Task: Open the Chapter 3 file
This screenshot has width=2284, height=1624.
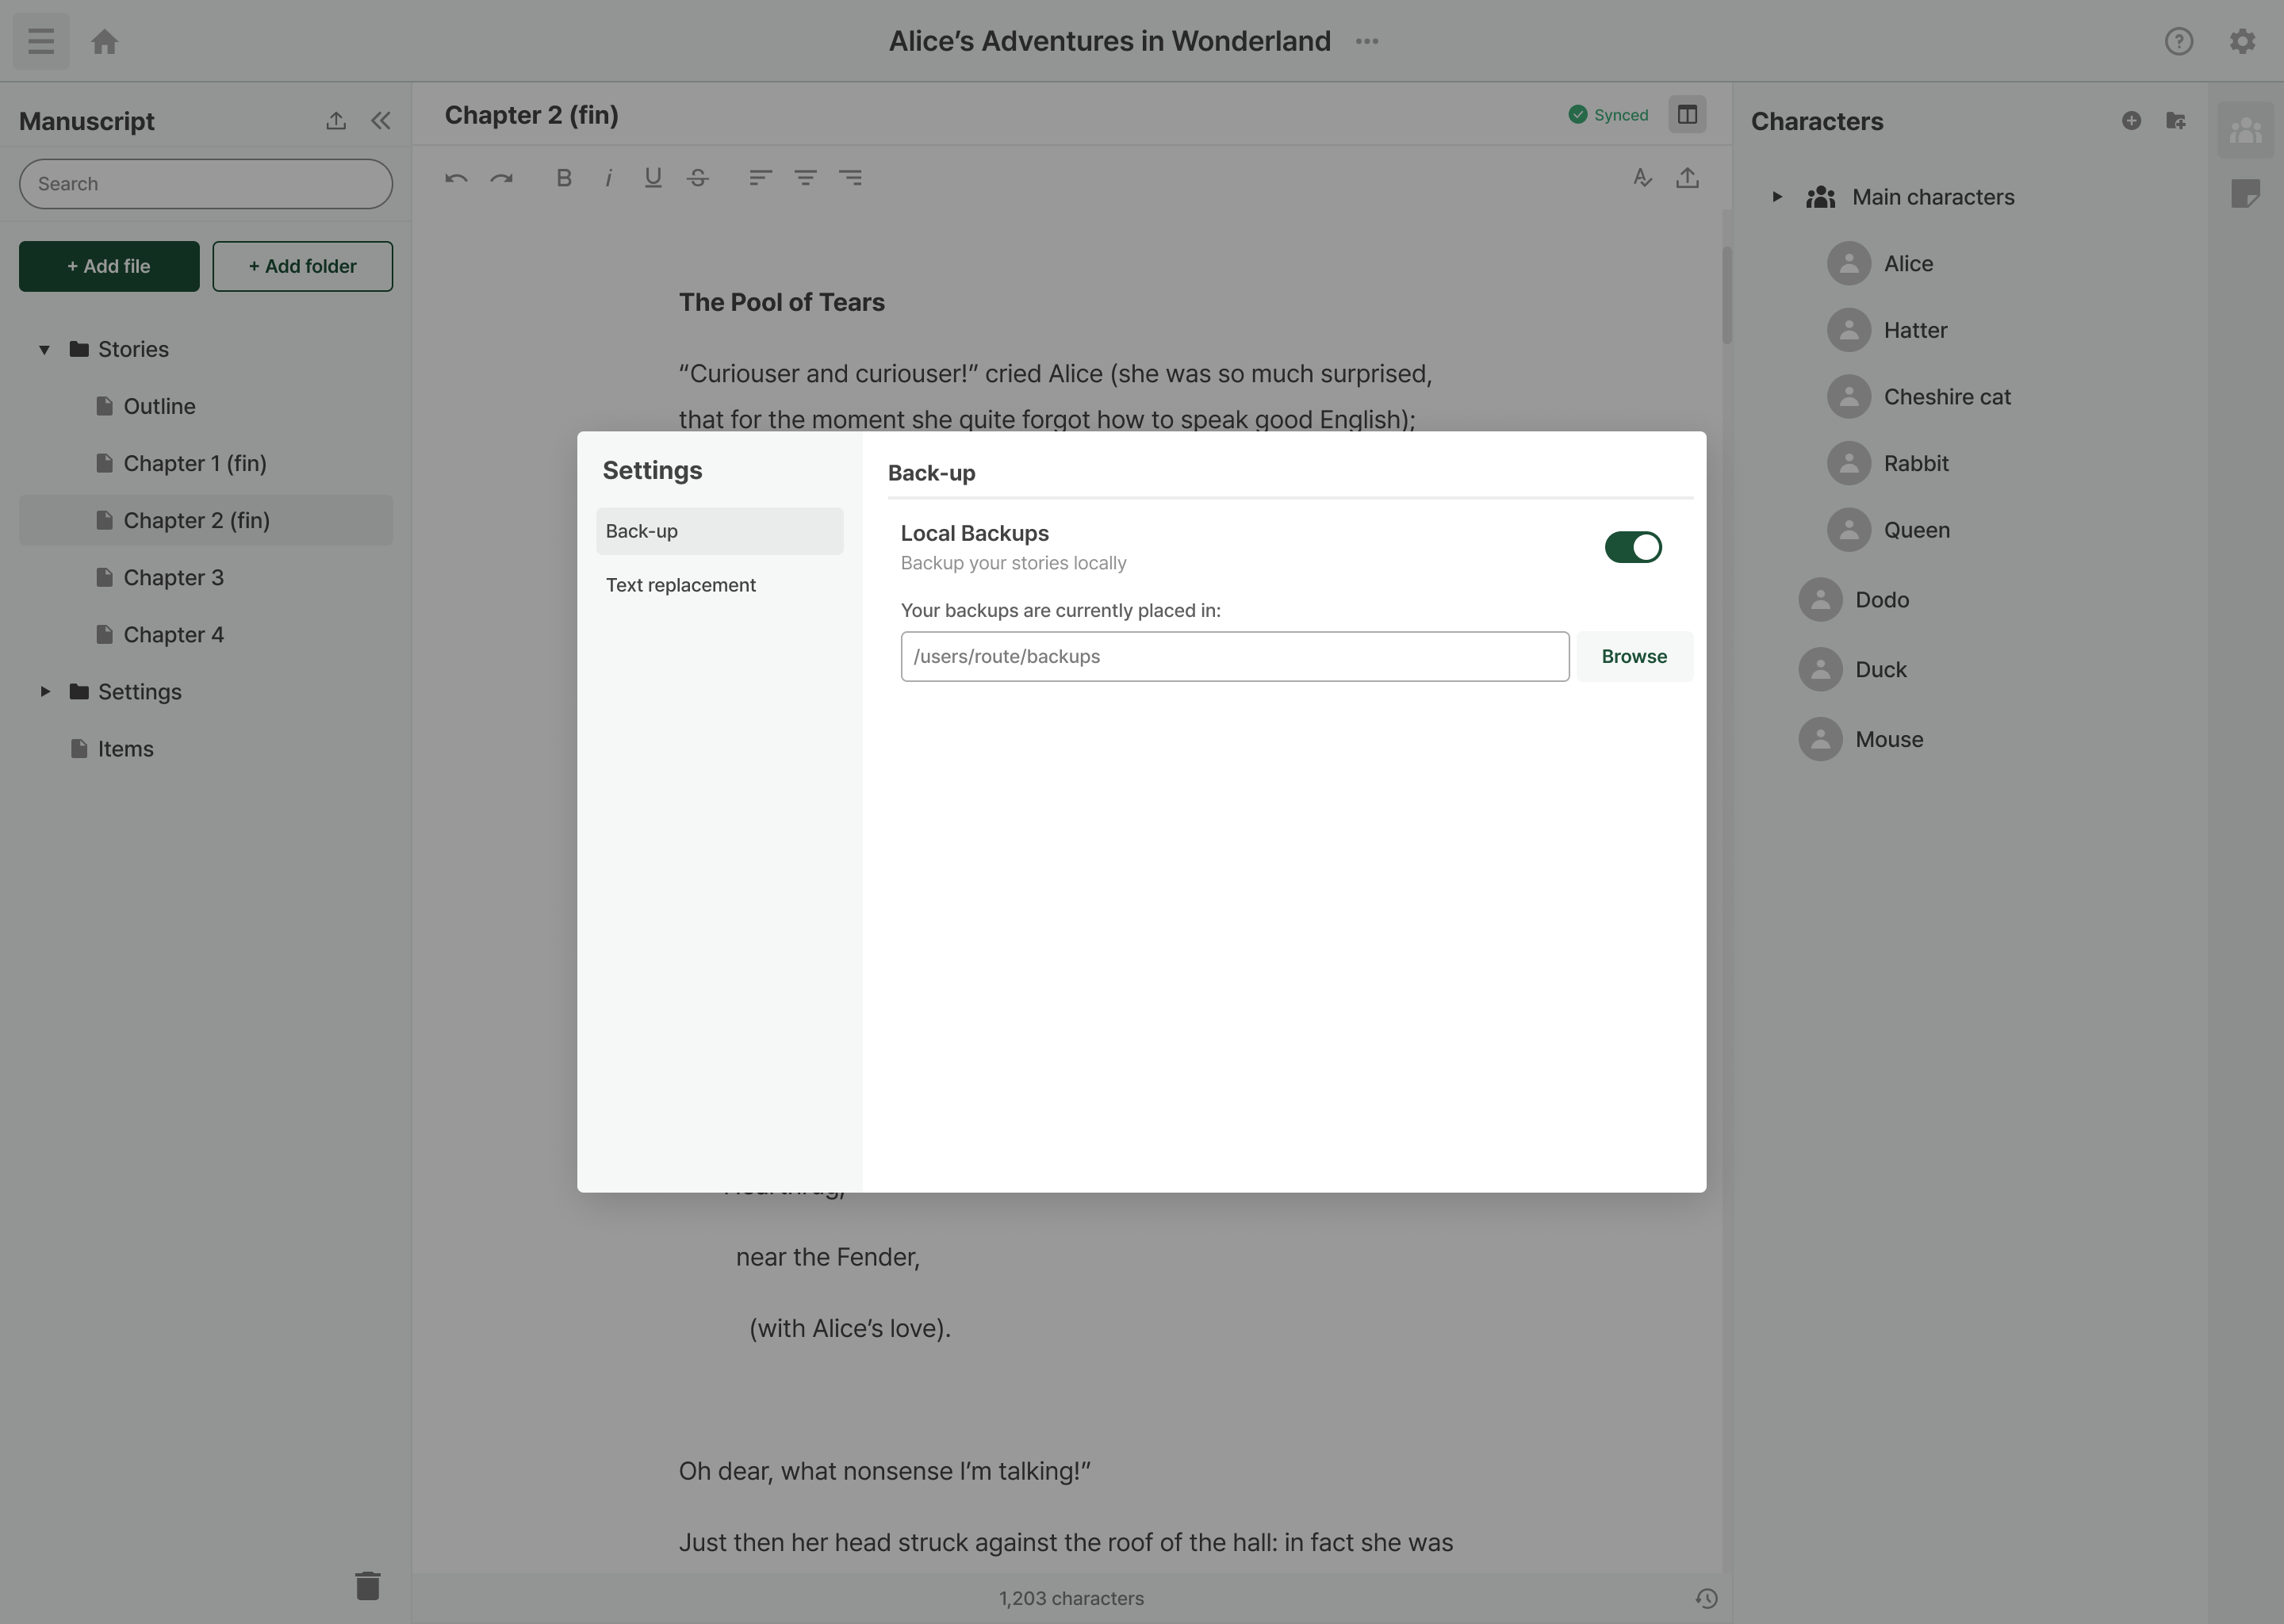Action: [206, 578]
